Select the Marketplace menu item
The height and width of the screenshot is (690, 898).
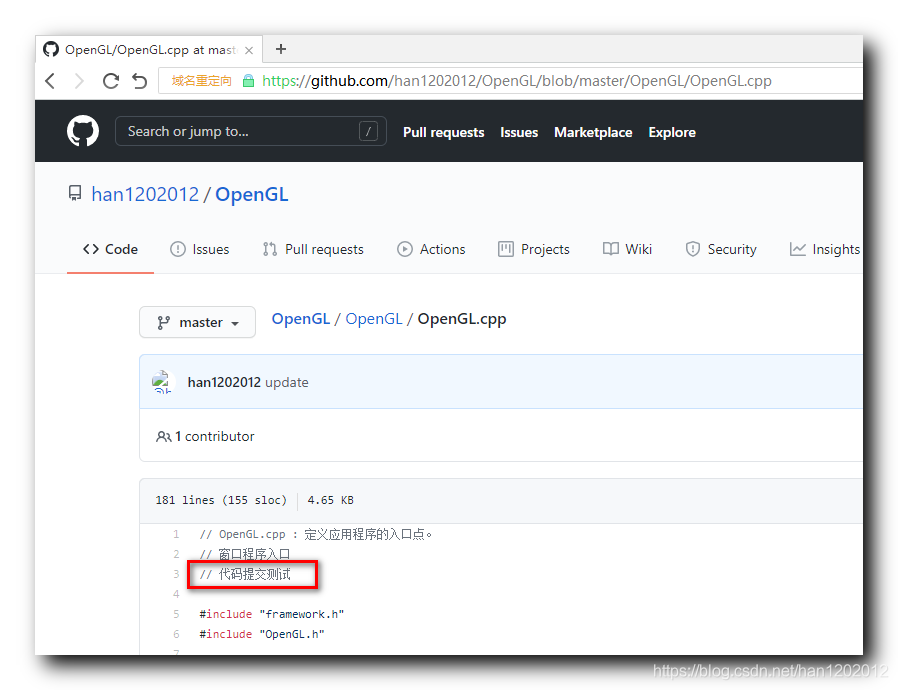[x=592, y=132]
